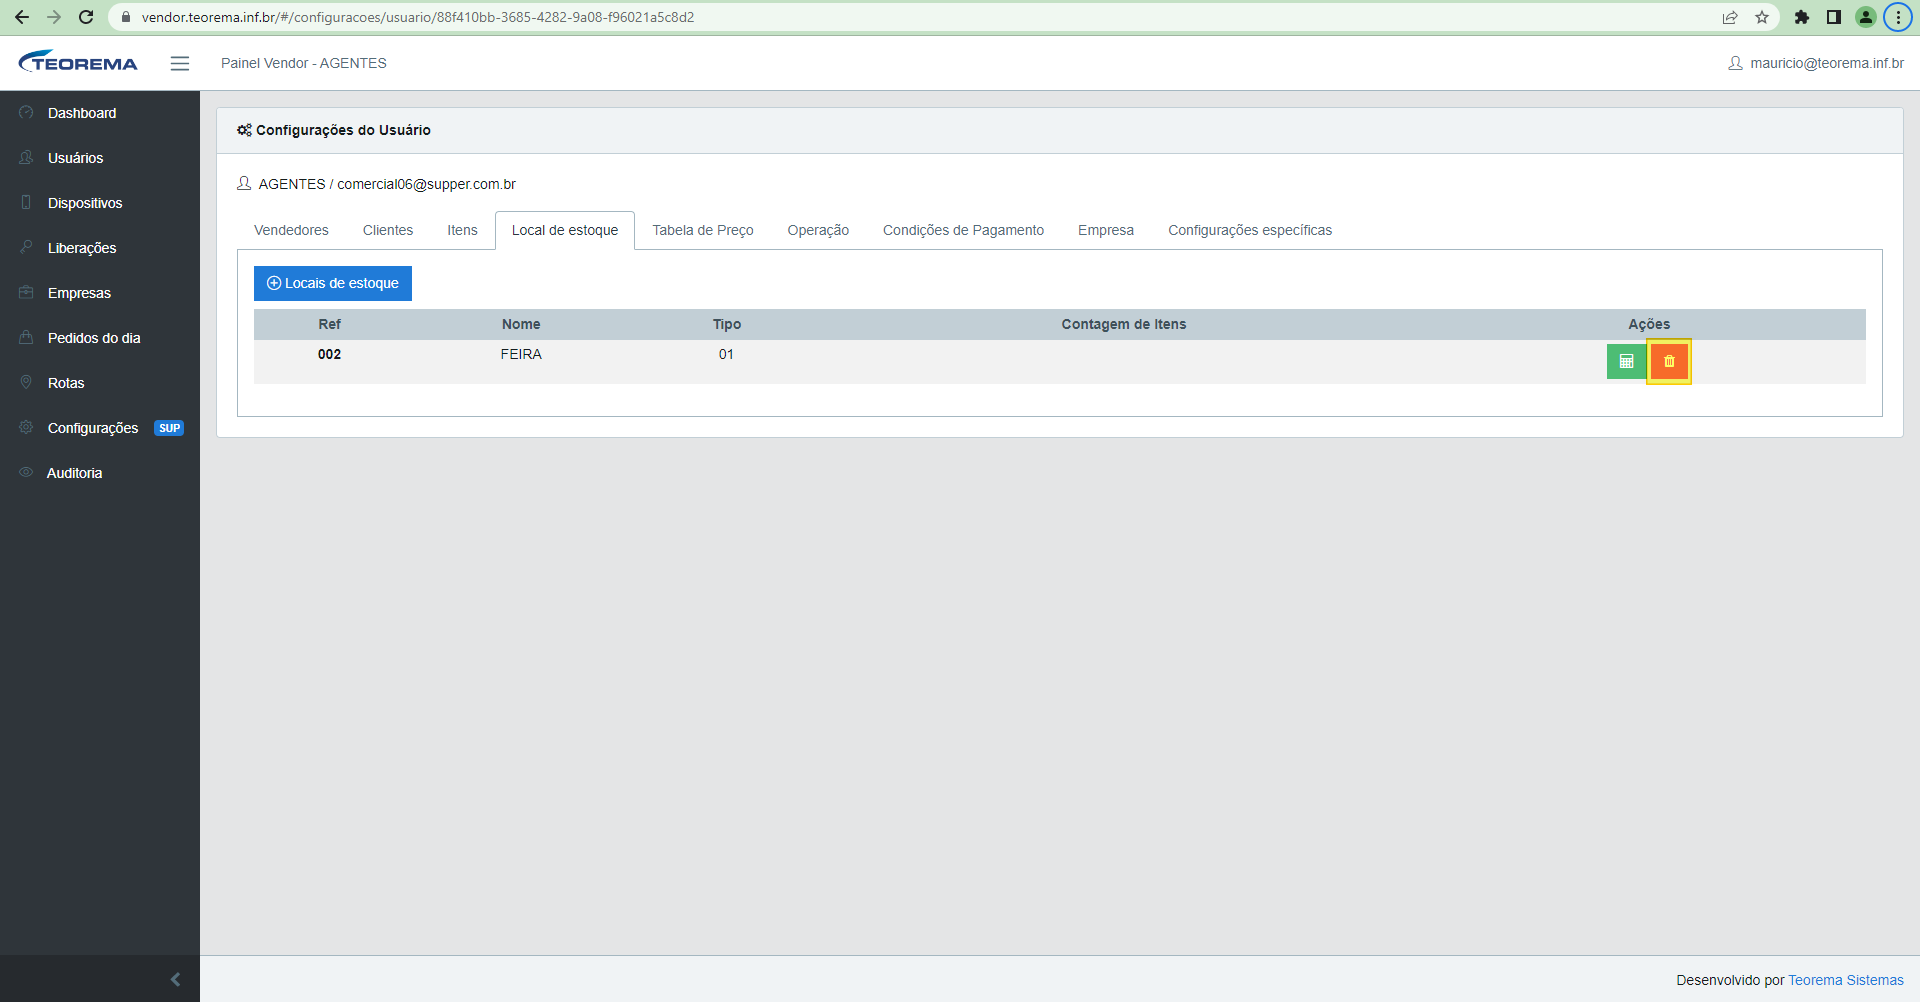Open Empresas in sidebar
The width and height of the screenshot is (1920, 1002).
100,293
